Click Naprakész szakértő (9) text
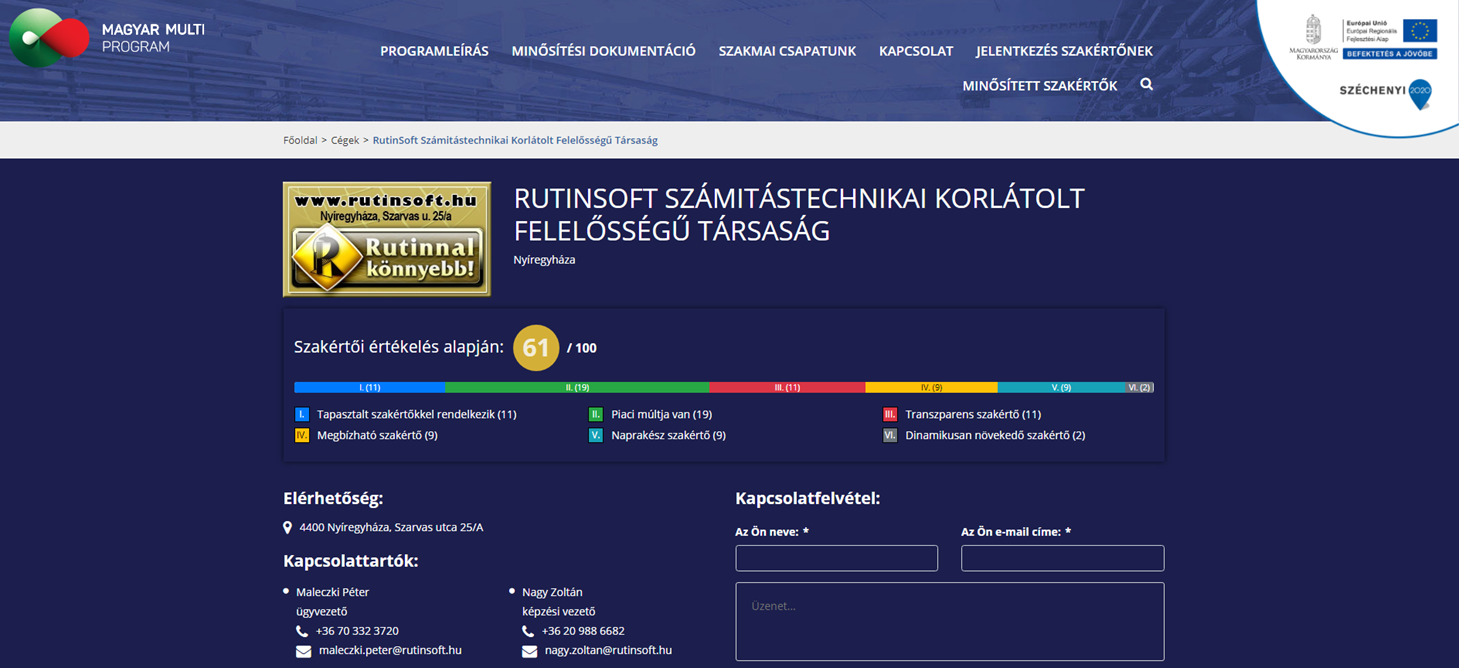 tap(668, 435)
